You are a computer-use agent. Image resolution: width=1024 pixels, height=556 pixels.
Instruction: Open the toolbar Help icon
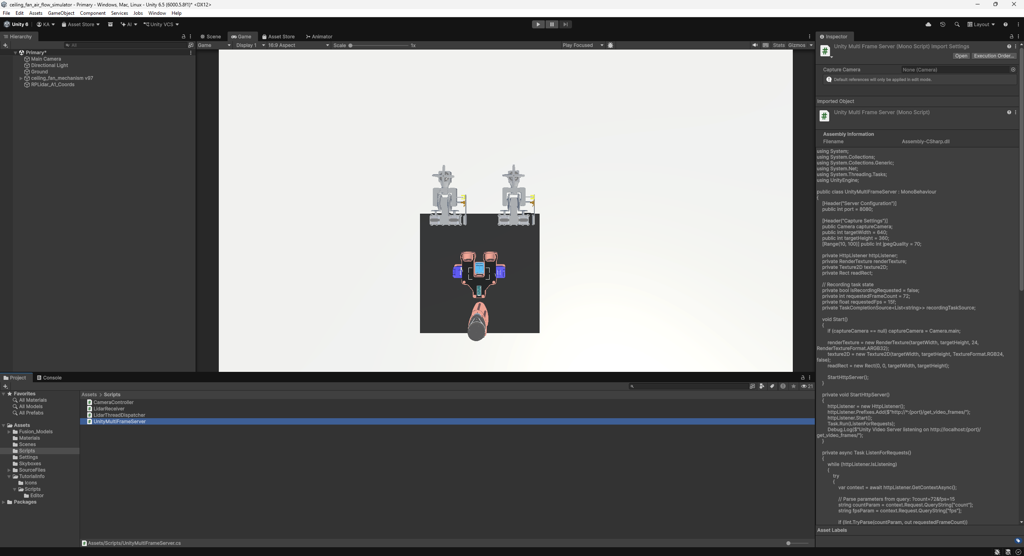(x=1005, y=24)
